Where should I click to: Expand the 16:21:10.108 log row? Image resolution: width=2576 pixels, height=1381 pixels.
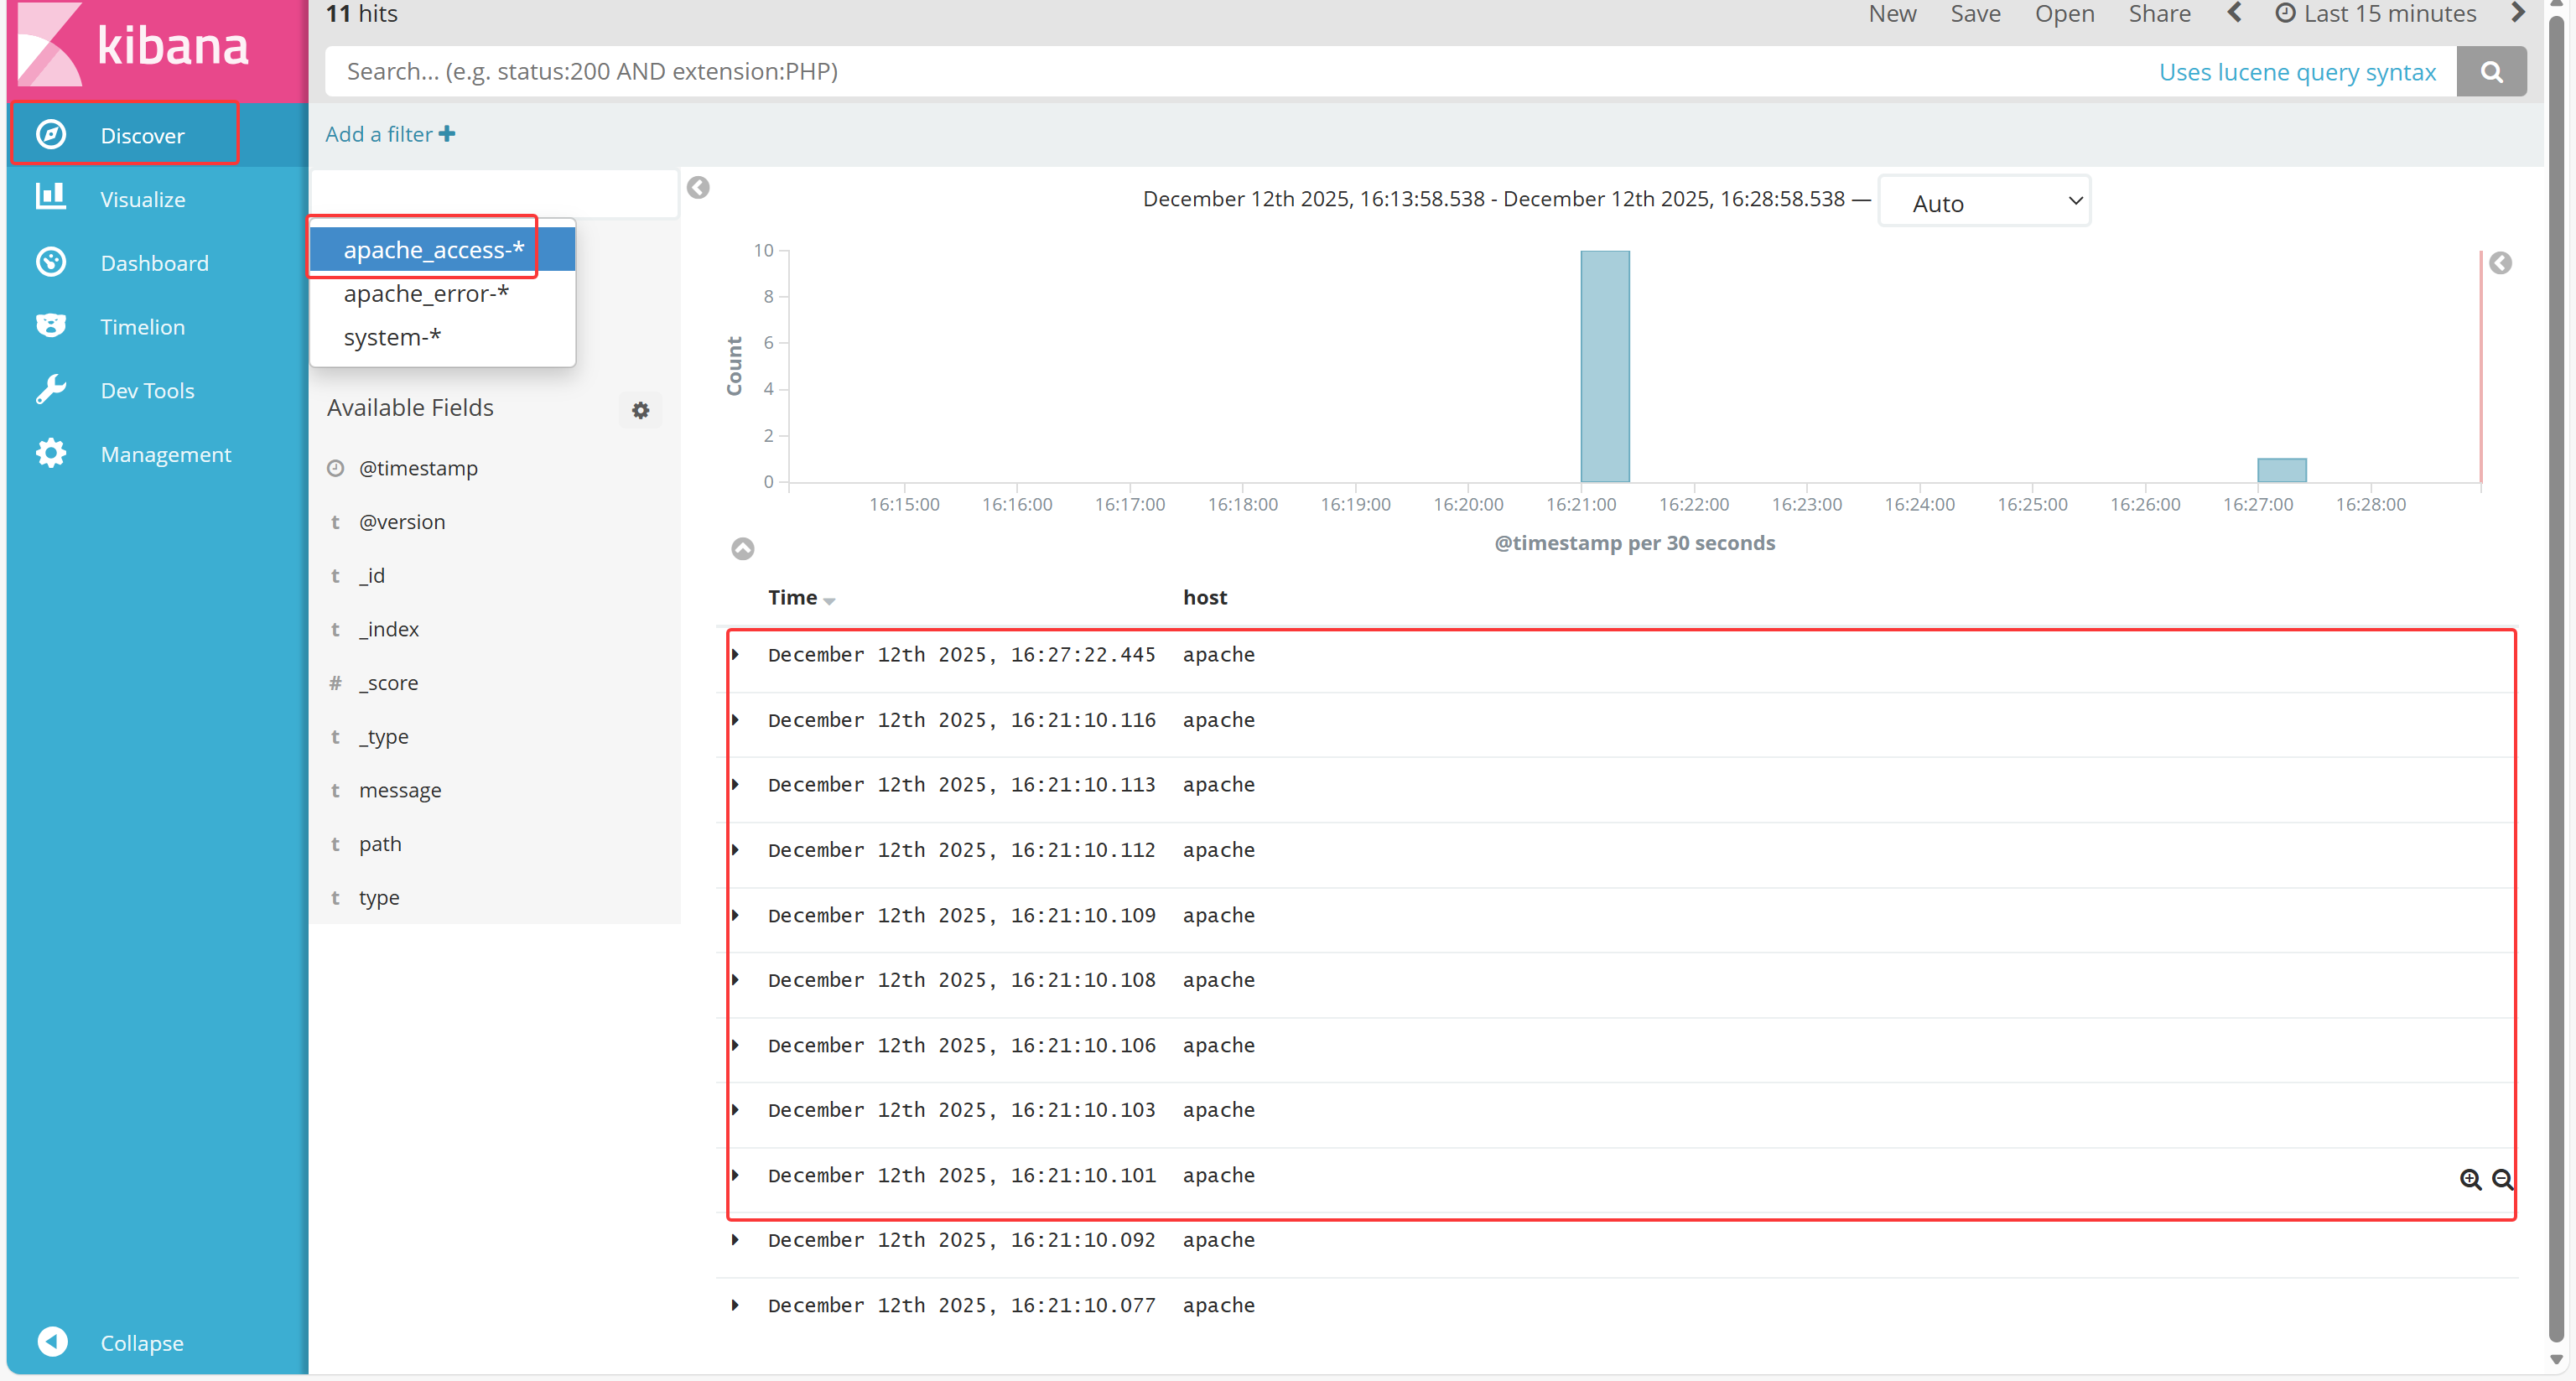click(735, 979)
